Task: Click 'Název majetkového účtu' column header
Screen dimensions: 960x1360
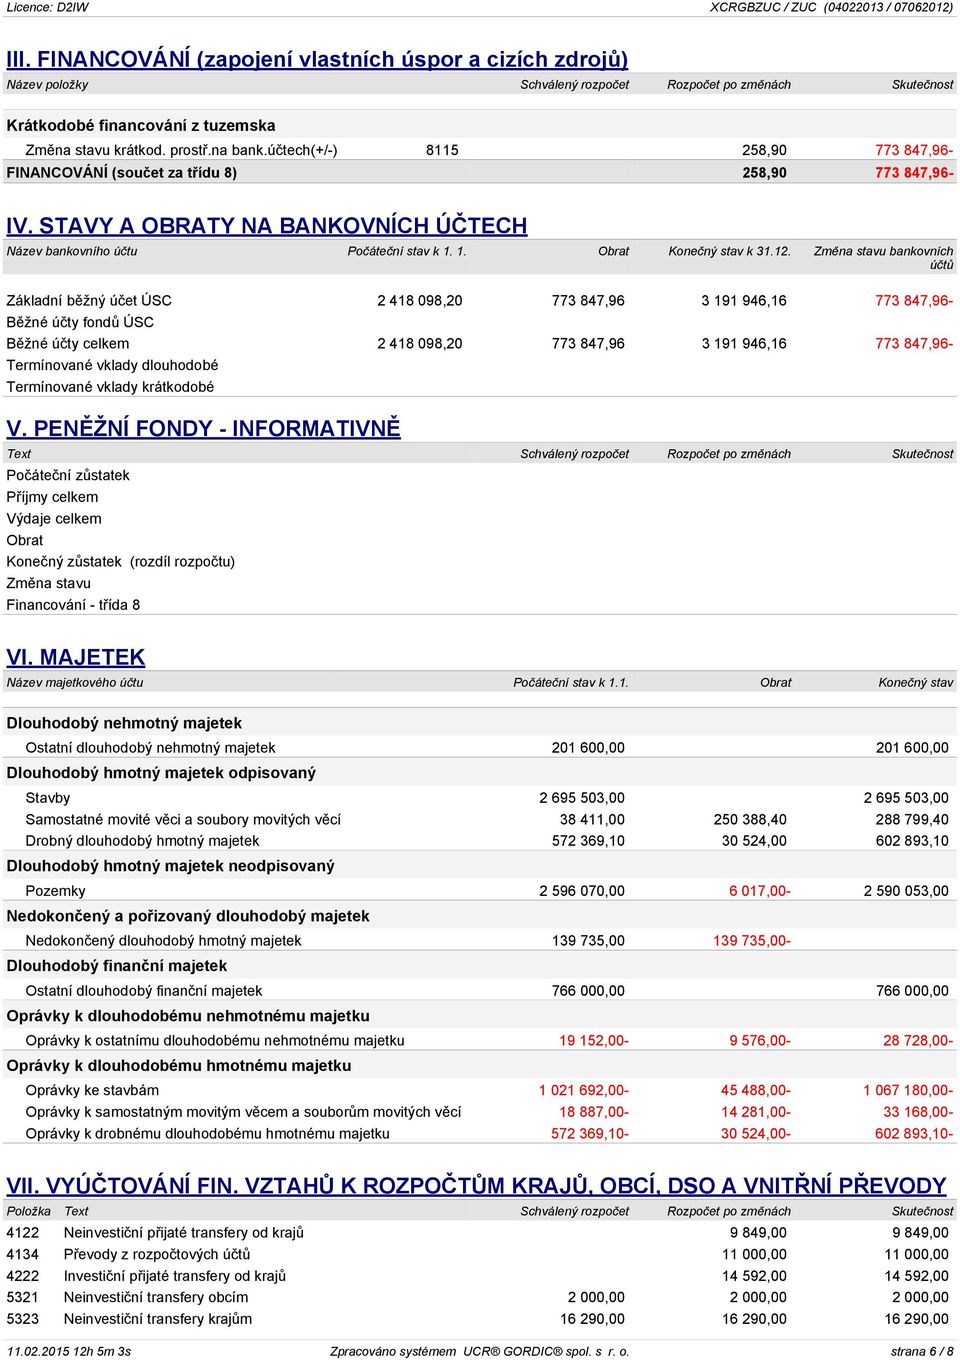Action: (x=75, y=683)
